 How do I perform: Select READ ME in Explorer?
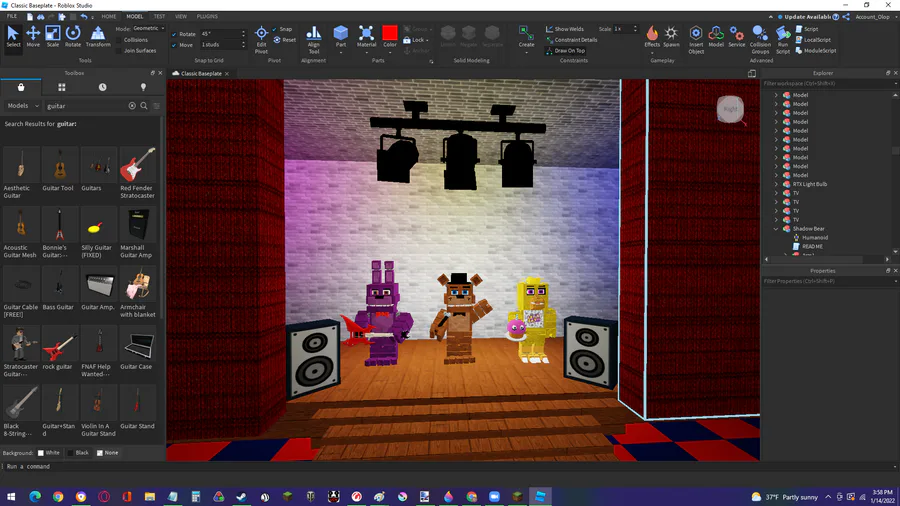pyautogui.click(x=812, y=247)
